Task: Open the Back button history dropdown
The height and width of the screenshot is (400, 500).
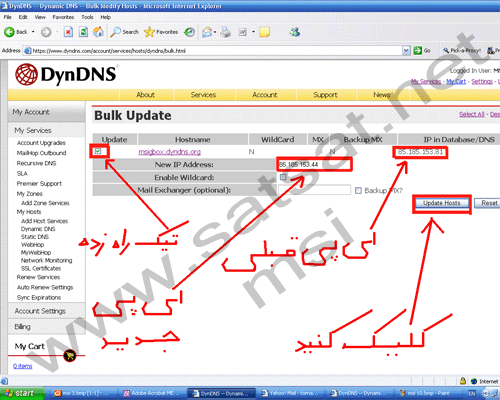Action: pos(33,32)
